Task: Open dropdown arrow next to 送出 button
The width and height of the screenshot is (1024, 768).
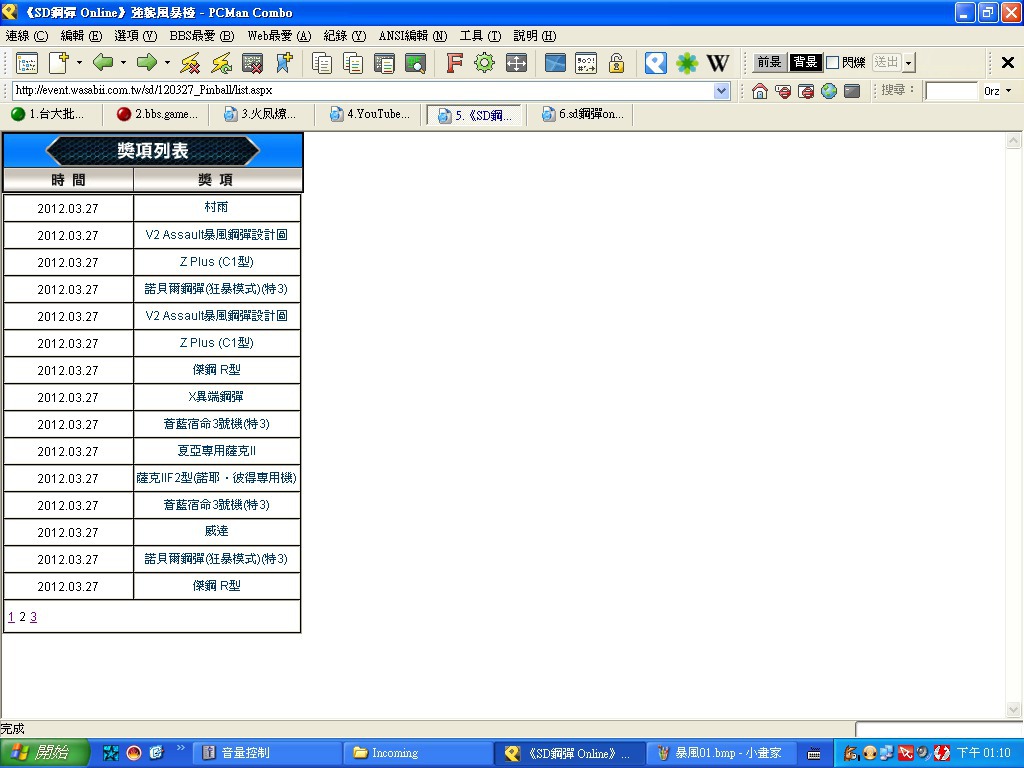Action: pos(908,63)
